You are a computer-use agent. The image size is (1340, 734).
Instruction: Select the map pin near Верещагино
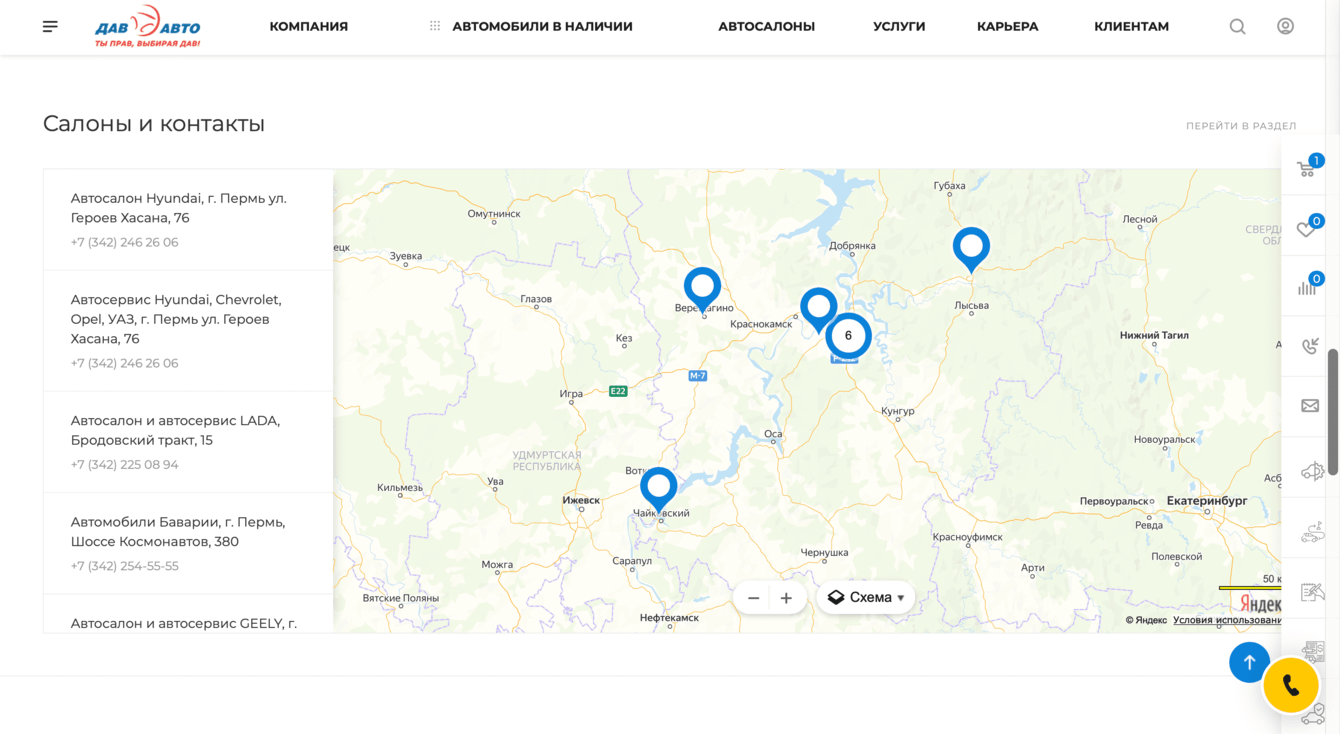(702, 290)
